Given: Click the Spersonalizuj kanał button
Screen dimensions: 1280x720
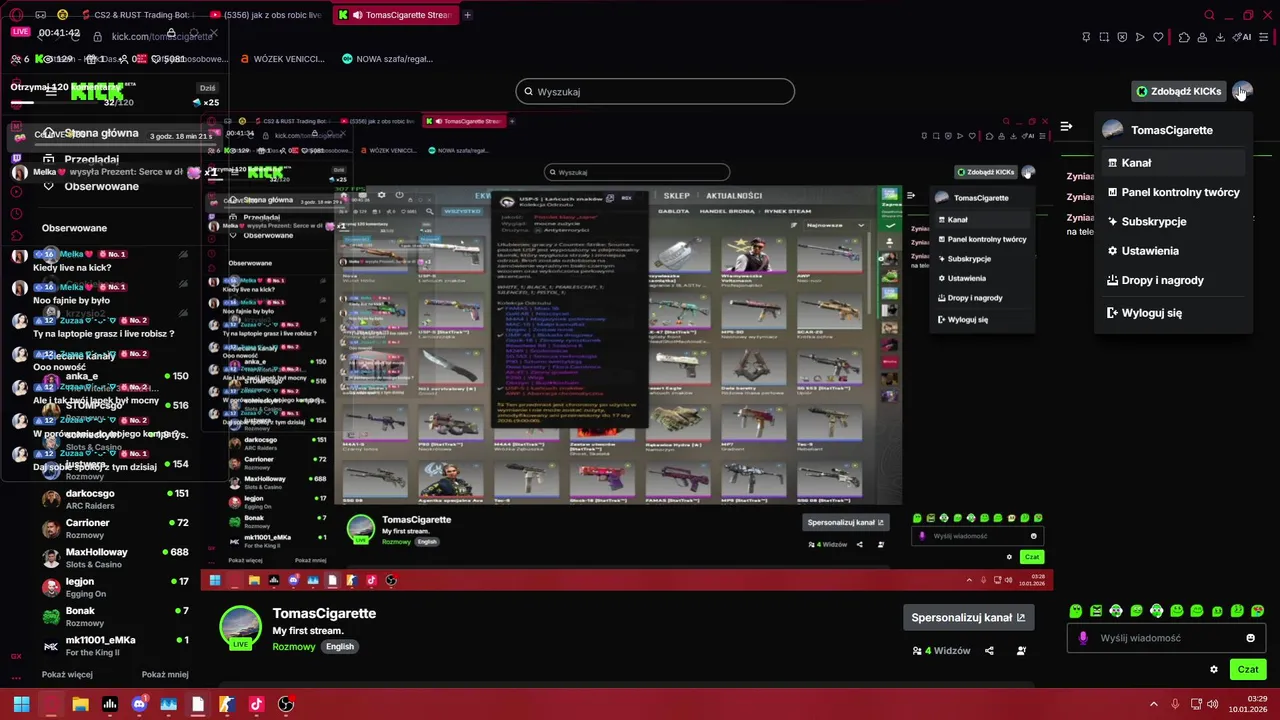Looking at the screenshot, I should click(x=968, y=618).
